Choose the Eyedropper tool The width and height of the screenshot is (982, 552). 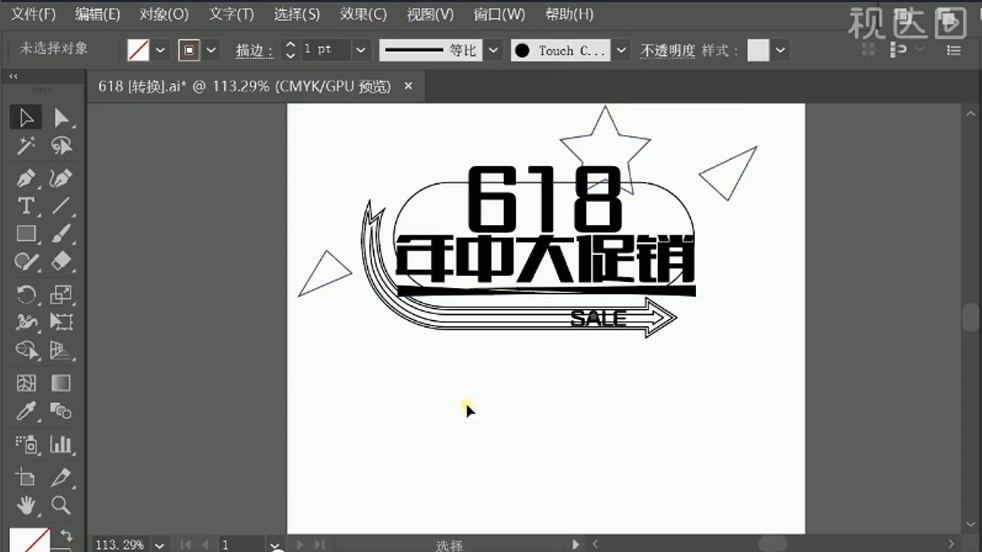click(x=26, y=411)
